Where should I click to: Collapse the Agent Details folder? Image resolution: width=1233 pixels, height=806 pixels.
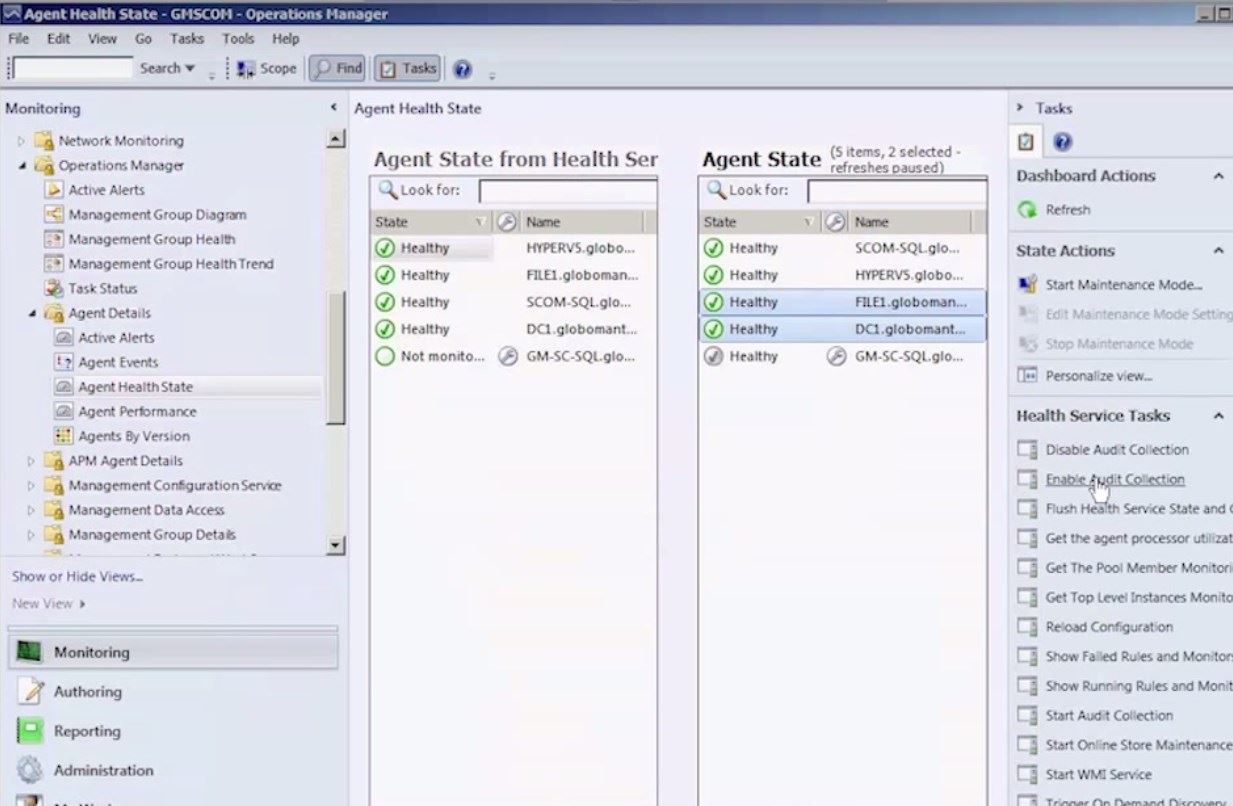point(32,313)
